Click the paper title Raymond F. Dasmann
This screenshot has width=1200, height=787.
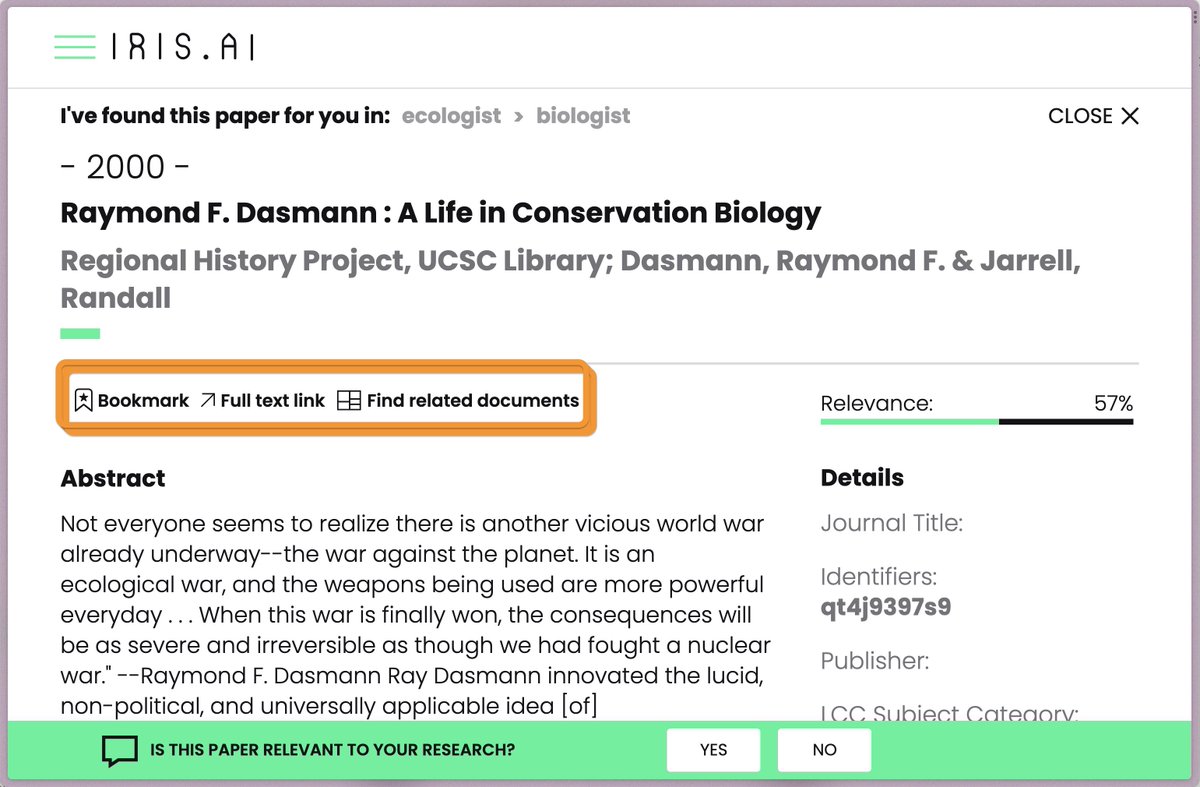point(440,213)
